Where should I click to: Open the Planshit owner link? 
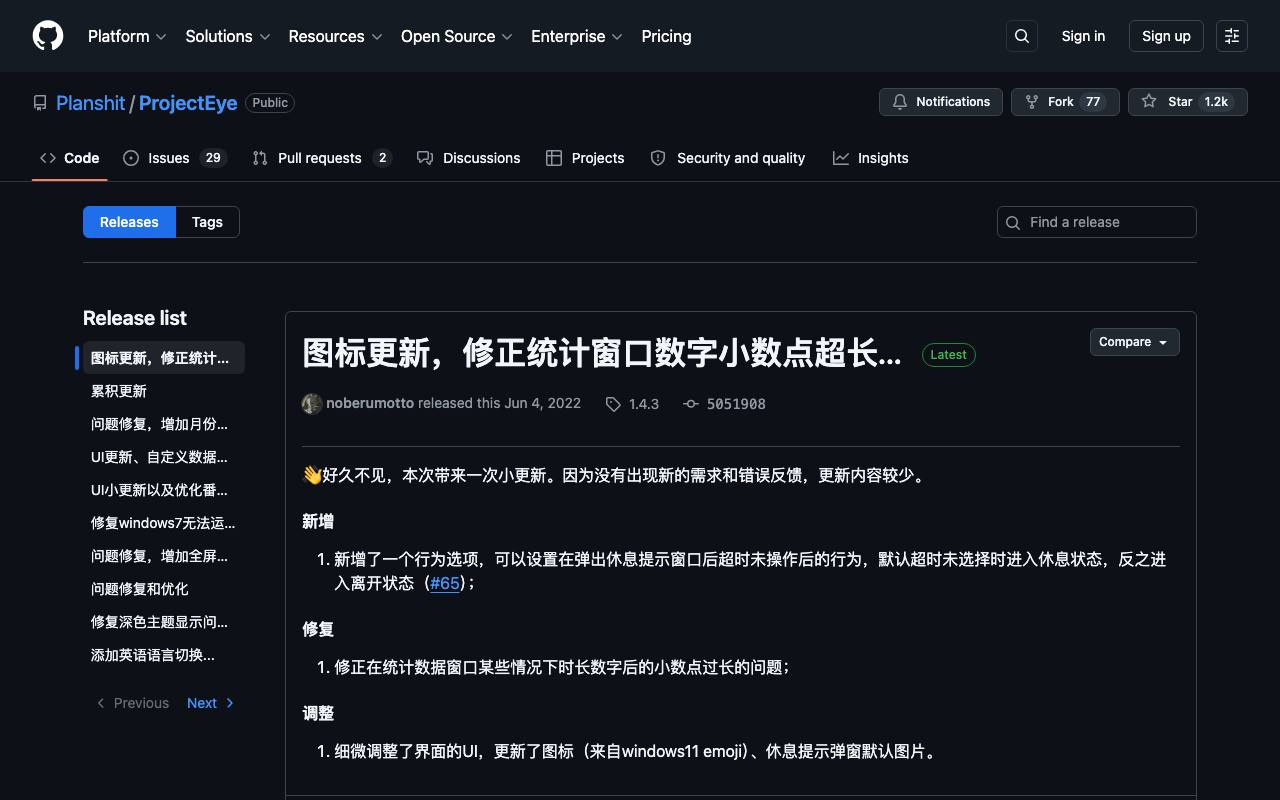[91, 103]
